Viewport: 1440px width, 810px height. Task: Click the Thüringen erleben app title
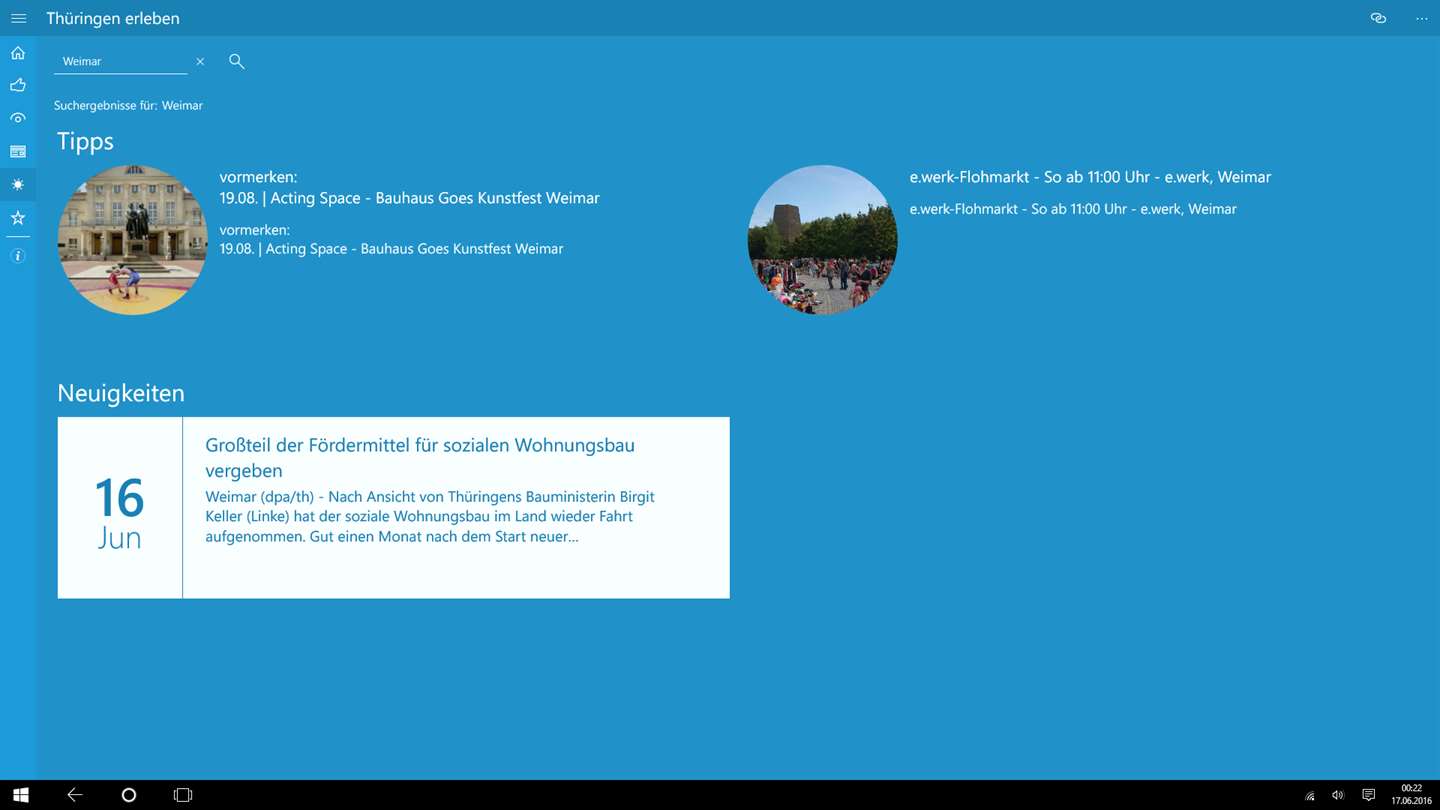tap(113, 18)
